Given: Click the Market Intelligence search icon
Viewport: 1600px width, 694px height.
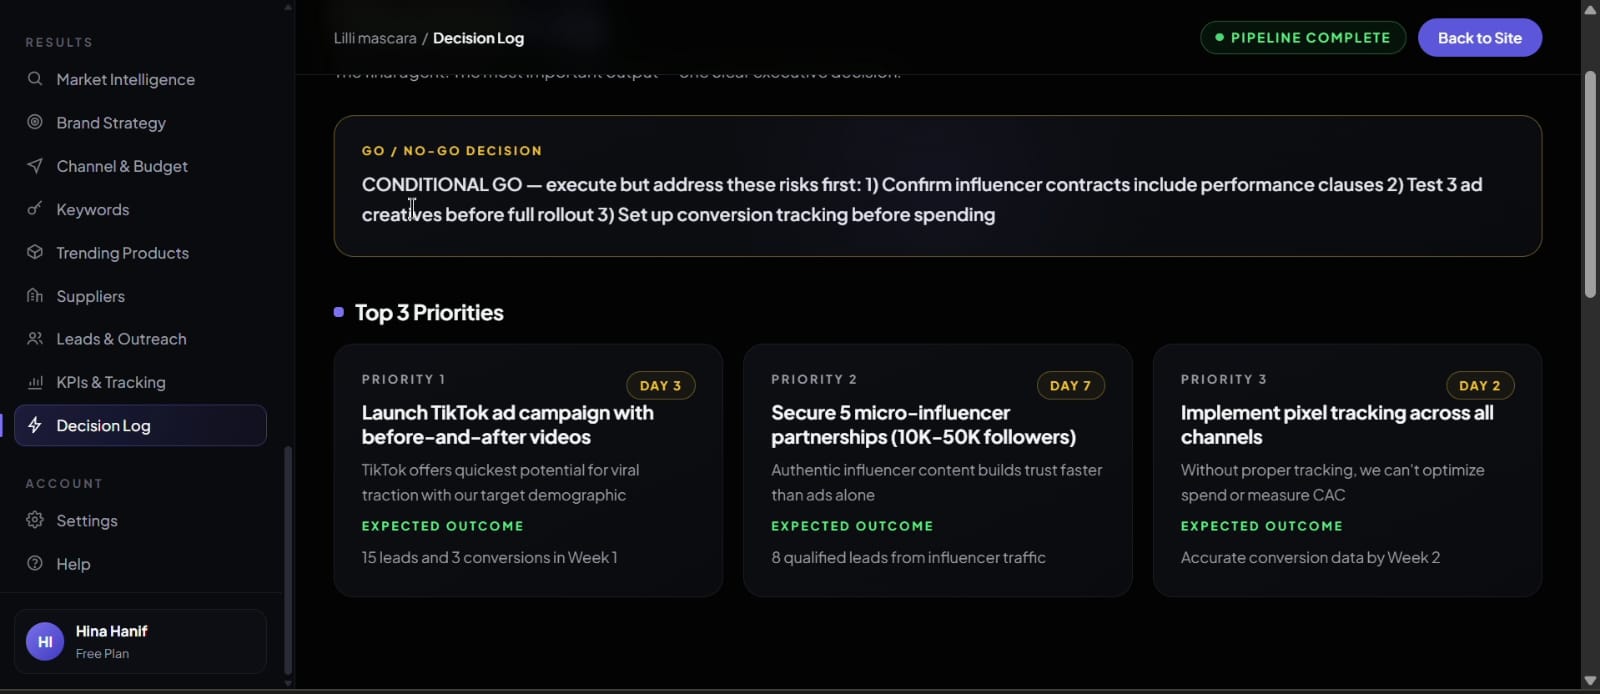Looking at the screenshot, I should click(x=35, y=79).
